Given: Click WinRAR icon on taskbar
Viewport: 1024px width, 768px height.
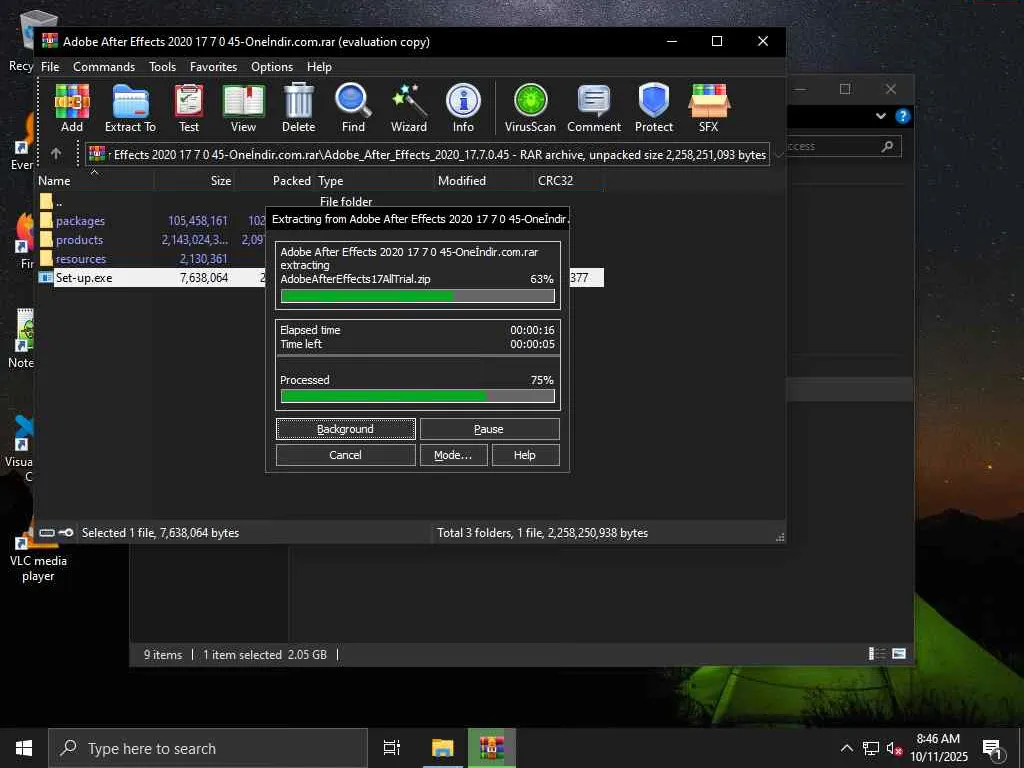Looking at the screenshot, I should (x=492, y=748).
